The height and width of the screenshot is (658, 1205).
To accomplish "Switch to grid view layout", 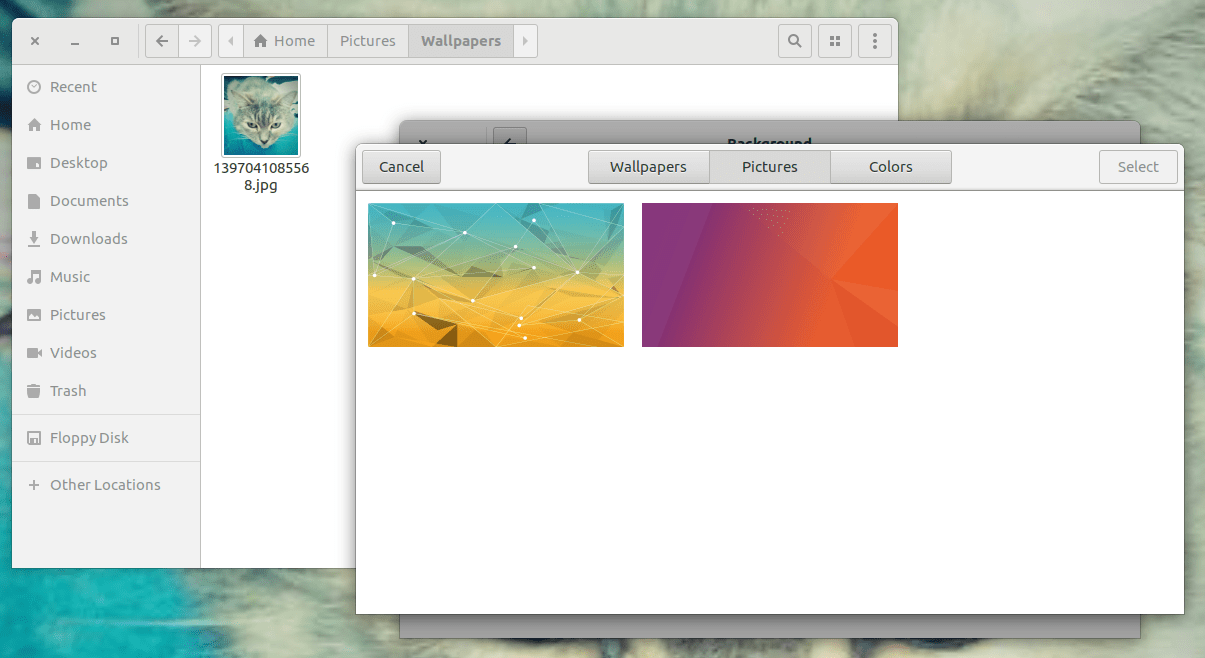I will click(x=835, y=41).
